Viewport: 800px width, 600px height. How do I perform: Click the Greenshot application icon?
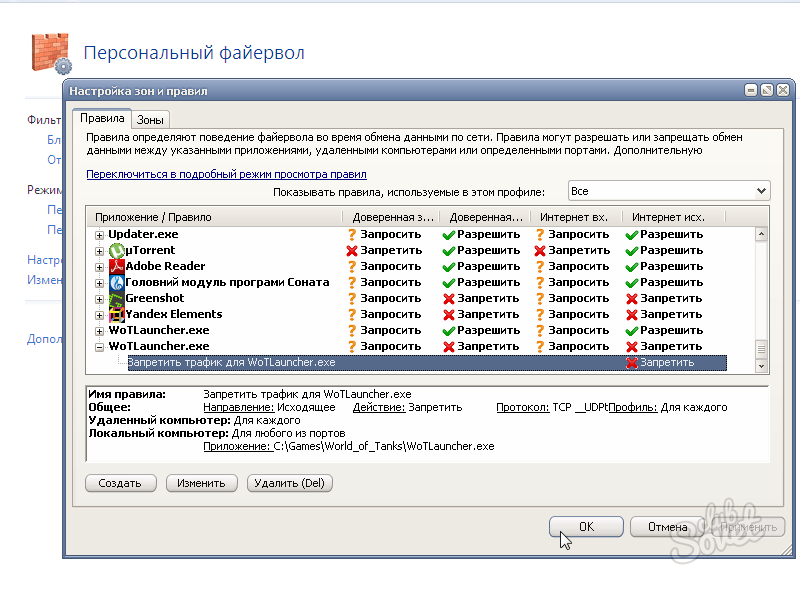(116, 298)
